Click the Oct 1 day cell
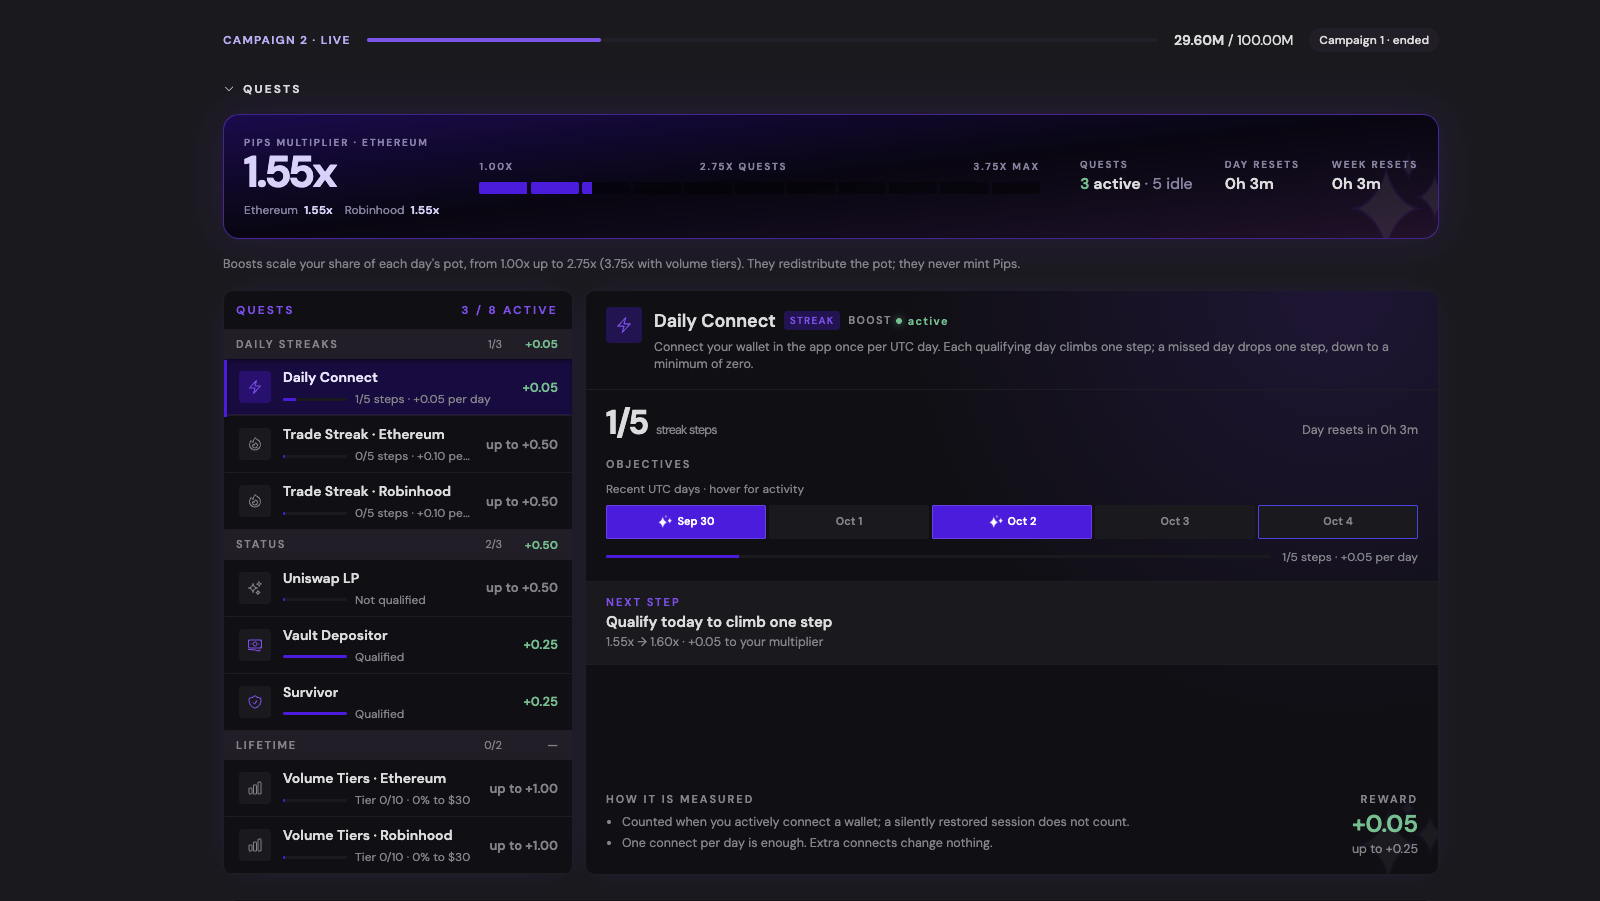This screenshot has width=1600, height=901. click(849, 522)
